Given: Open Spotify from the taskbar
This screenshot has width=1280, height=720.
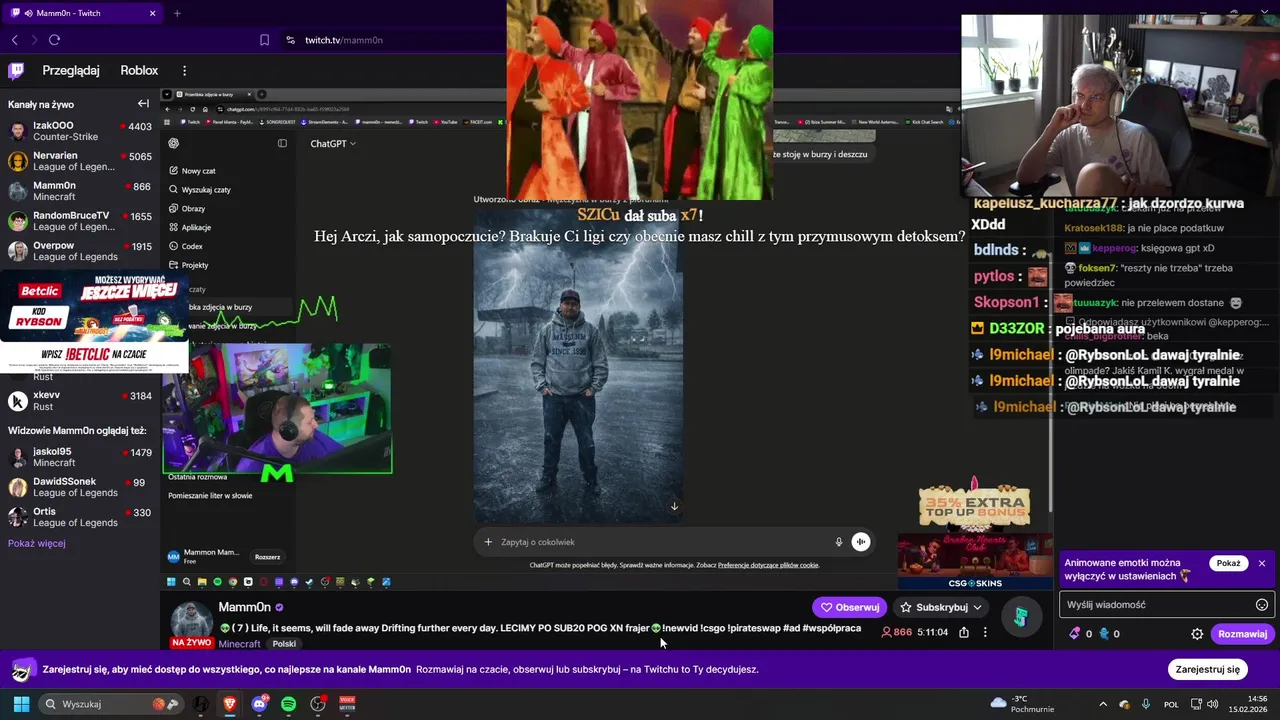Looking at the screenshot, I should (x=289, y=704).
